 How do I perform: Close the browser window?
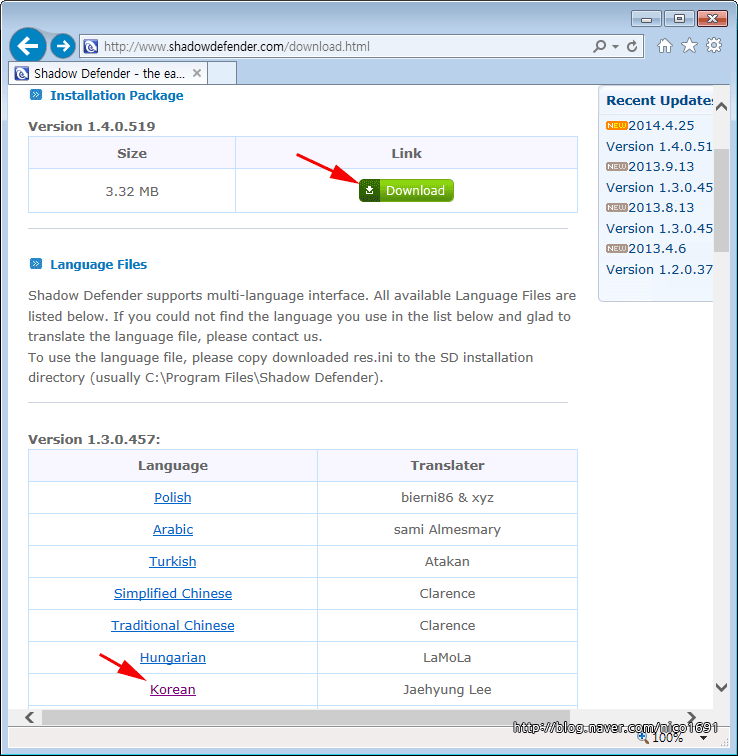[712, 19]
